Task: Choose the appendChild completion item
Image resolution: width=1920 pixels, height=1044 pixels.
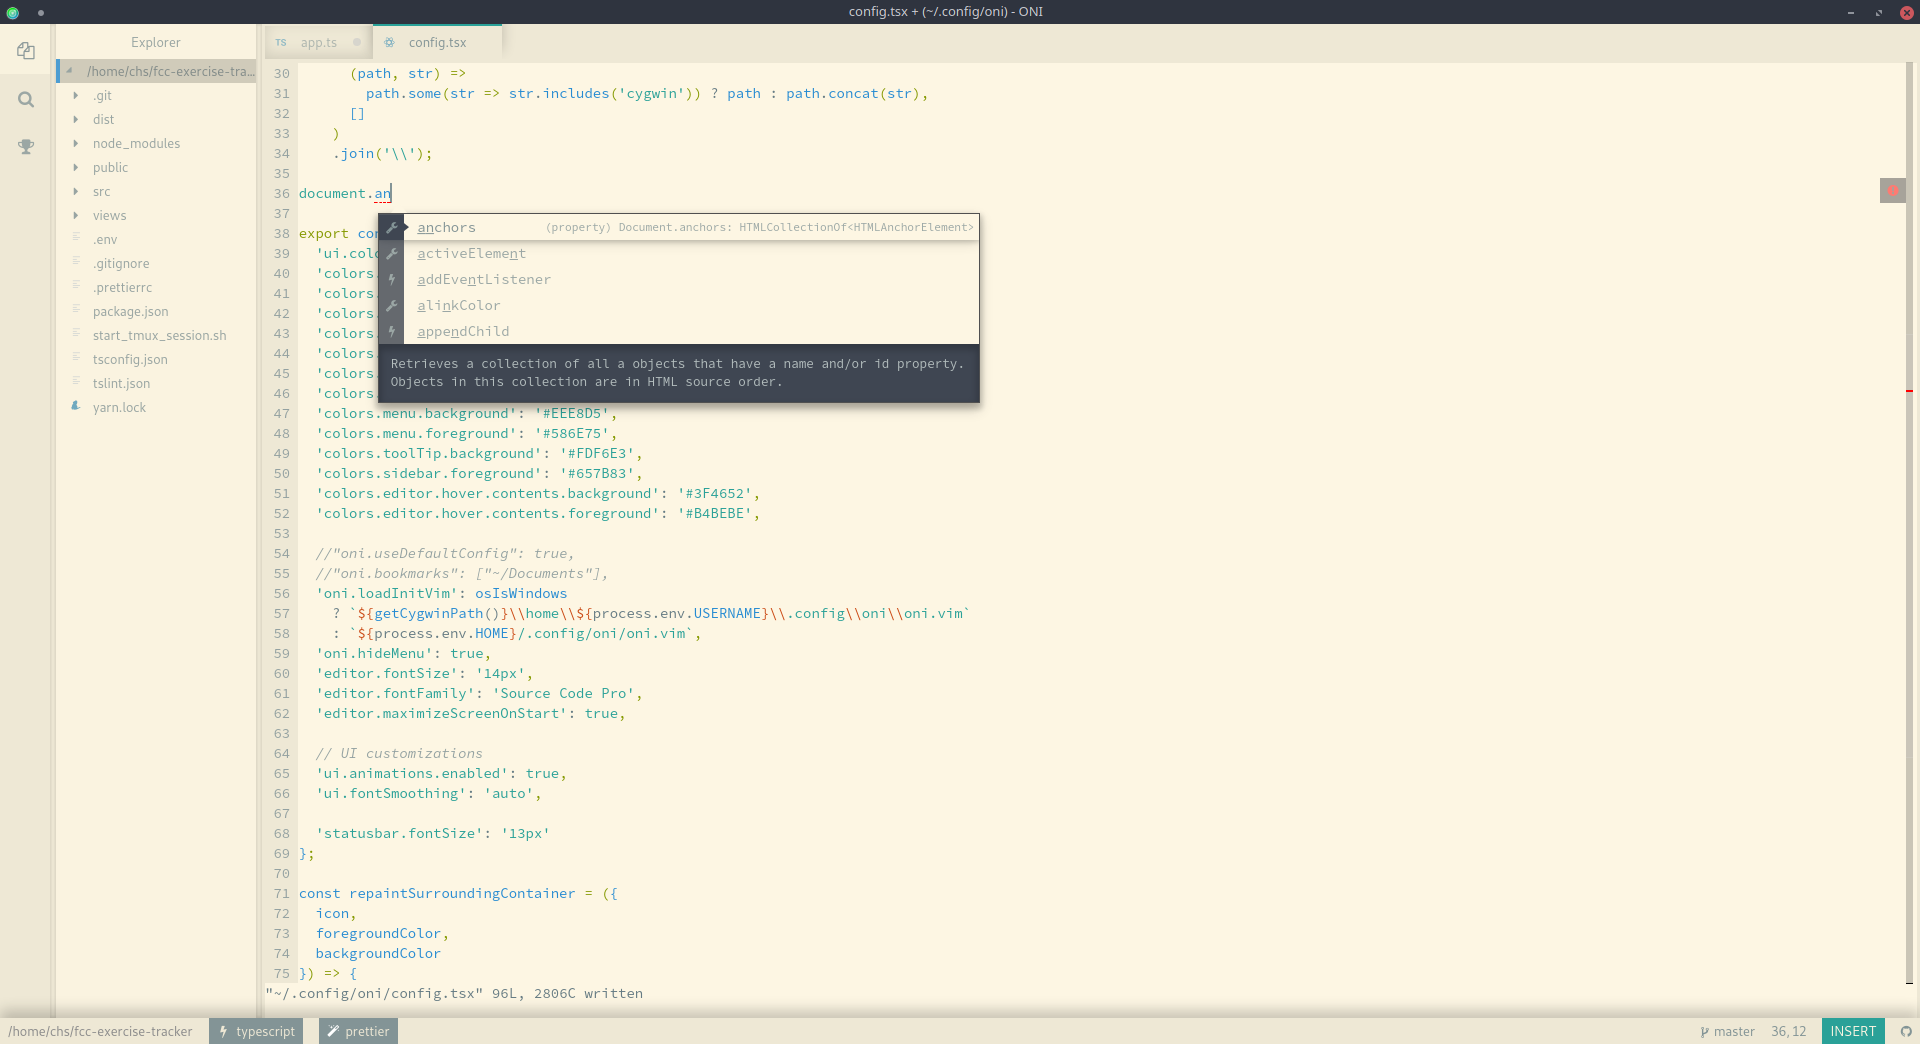Action: point(678,331)
